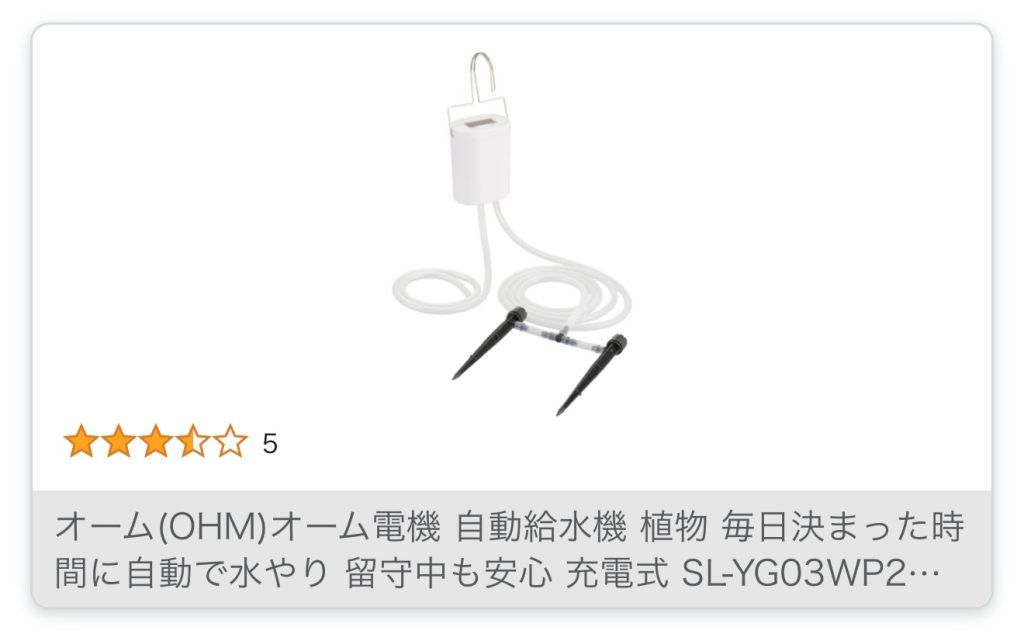Click the 充電式 text in the second line
The image size is (1024, 634).
coord(616,574)
